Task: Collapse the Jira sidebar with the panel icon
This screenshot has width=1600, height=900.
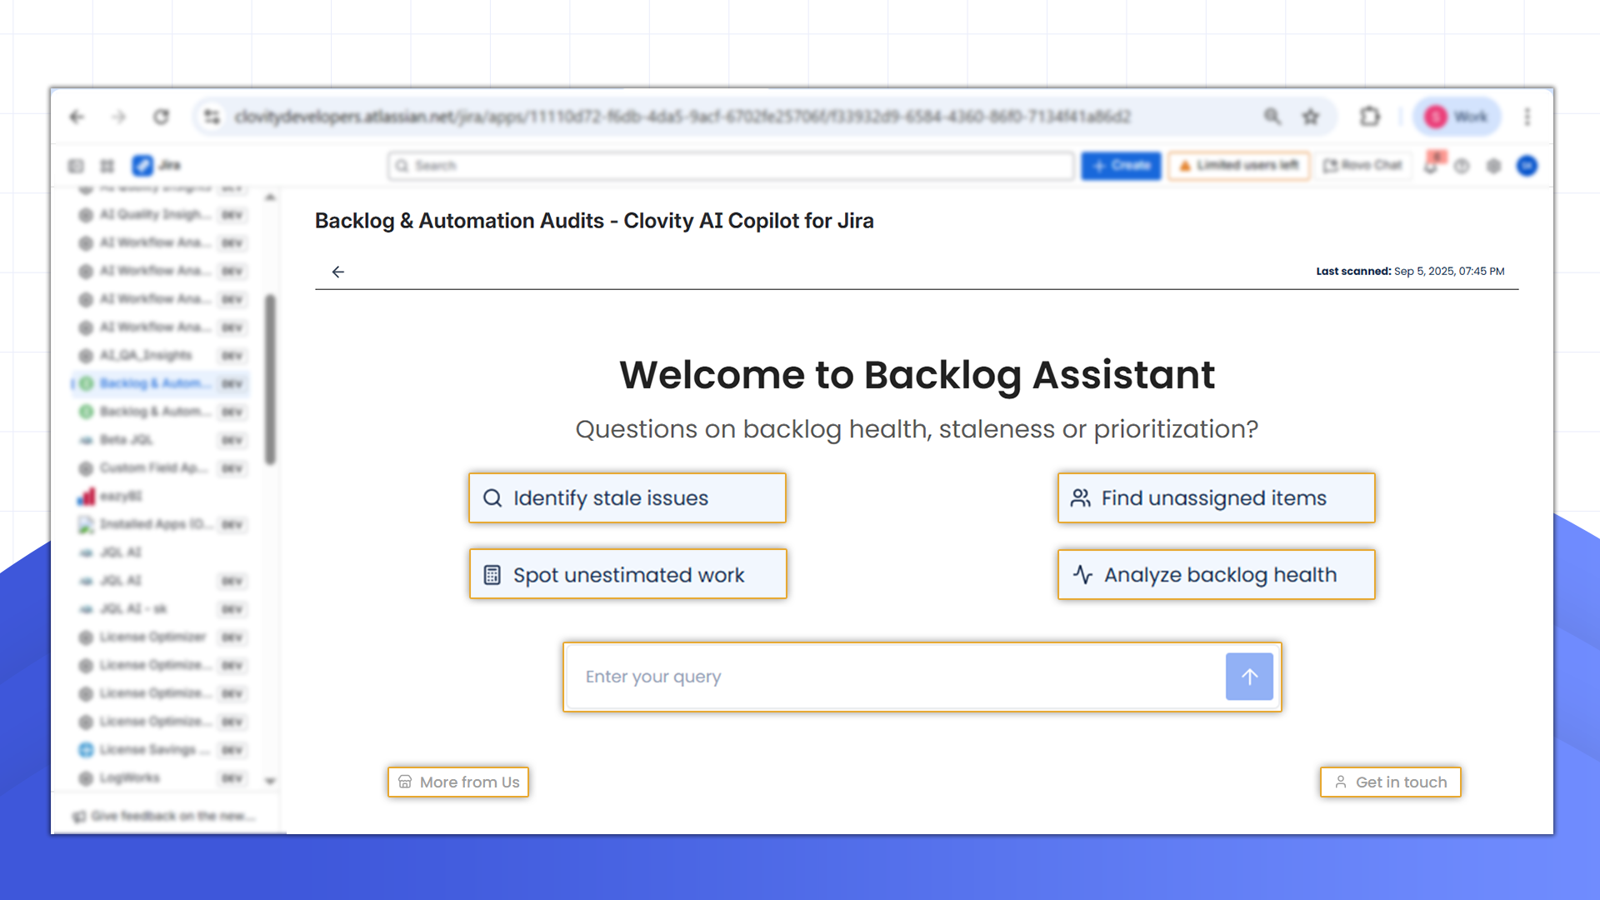Action: pos(76,166)
